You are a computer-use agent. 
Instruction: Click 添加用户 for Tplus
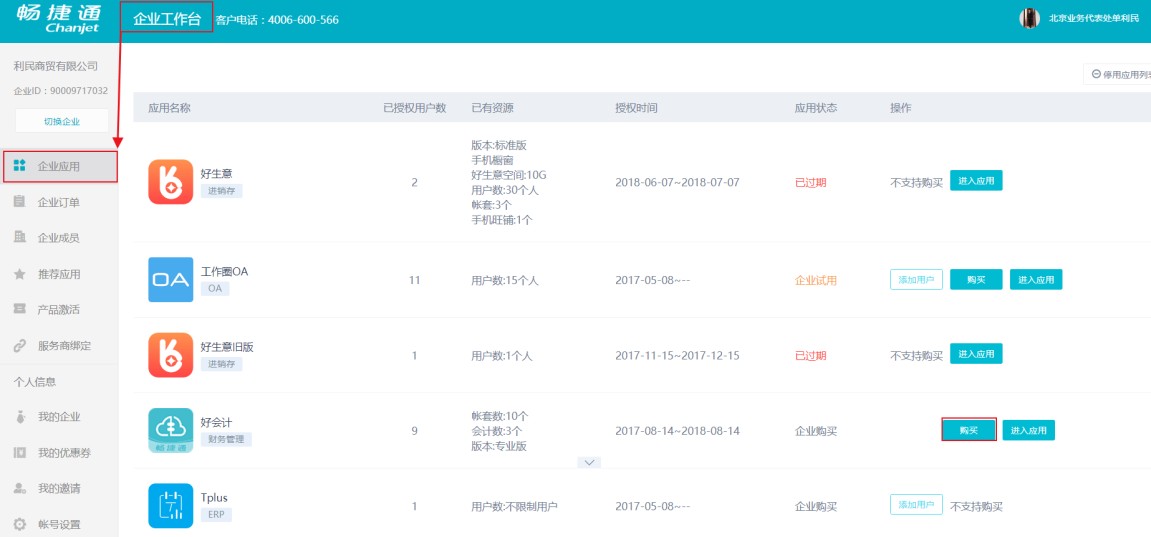click(x=916, y=505)
